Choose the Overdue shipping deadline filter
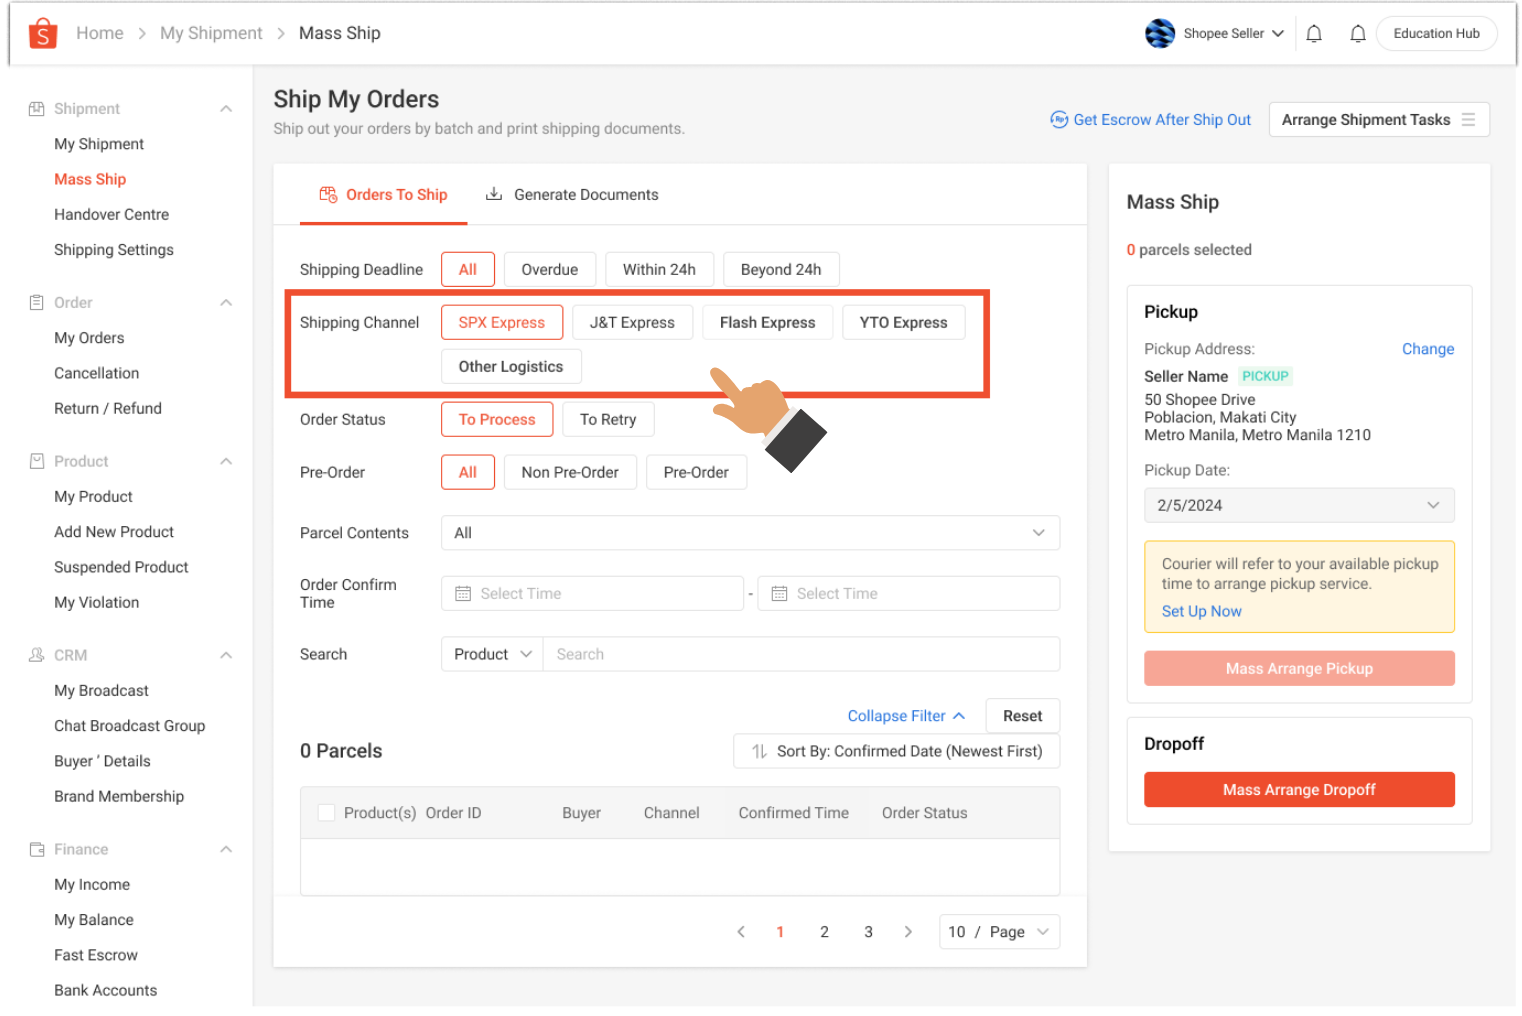The width and height of the screenshot is (1522, 1016). click(x=549, y=270)
